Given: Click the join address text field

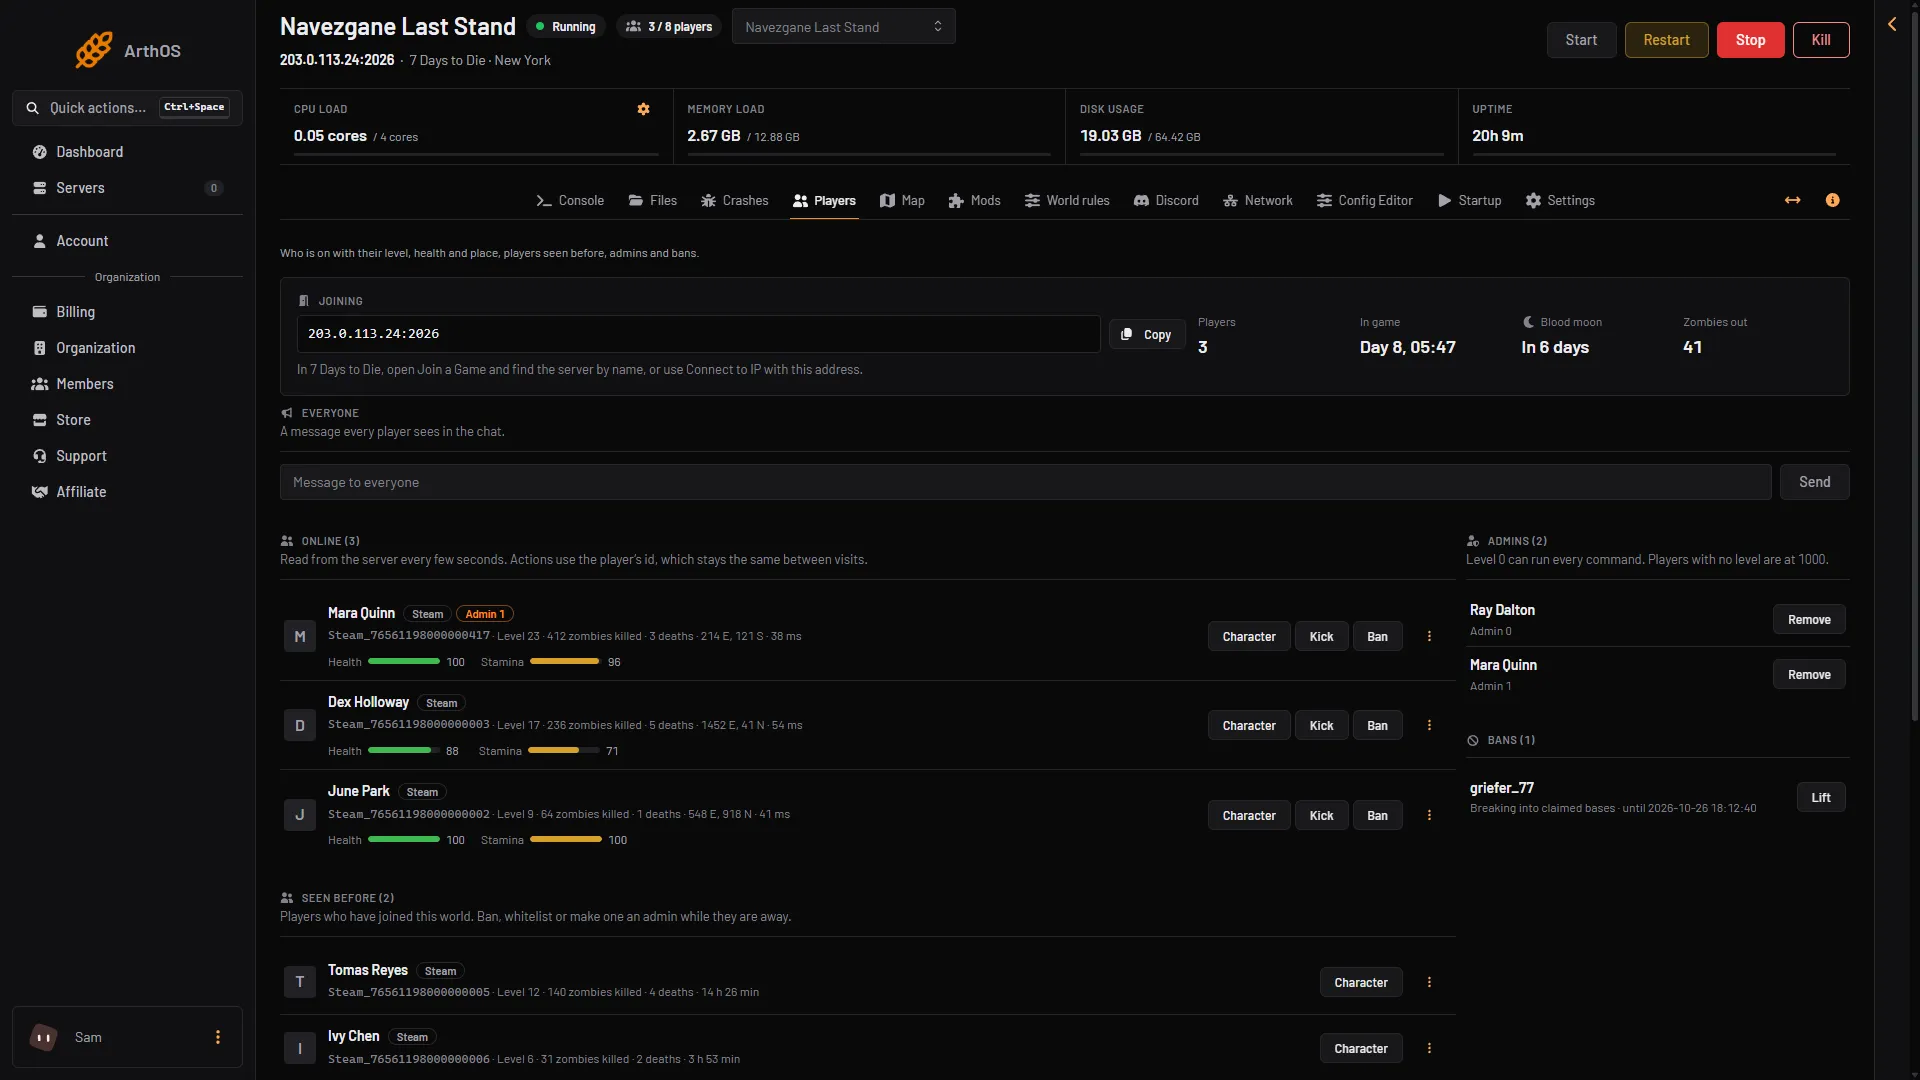Looking at the screenshot, I should click(x=698, y=334).
